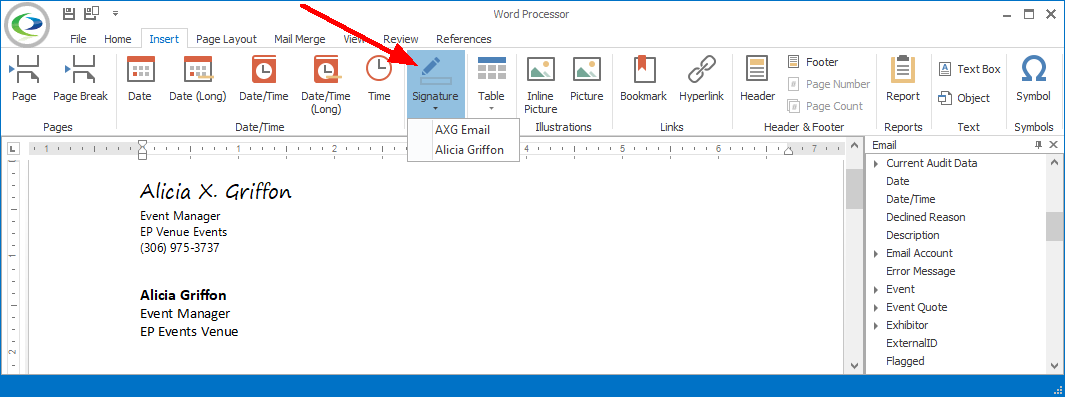
Task: Insert a Report
Action: pos(903,79)
